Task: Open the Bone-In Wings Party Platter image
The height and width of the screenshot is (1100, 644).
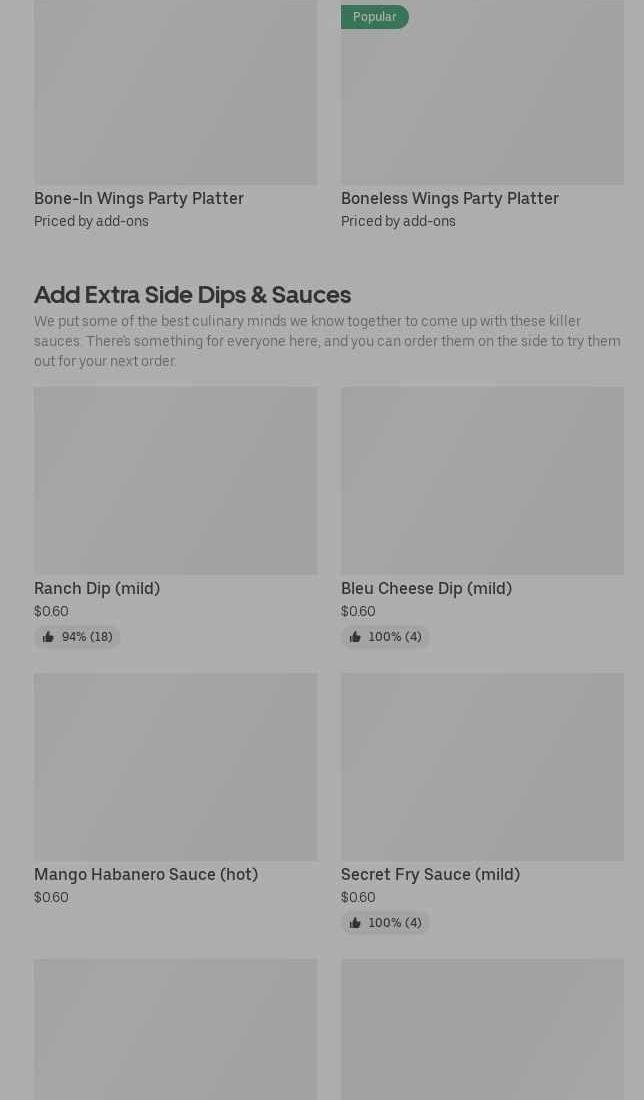Action: tap(175, 92)
